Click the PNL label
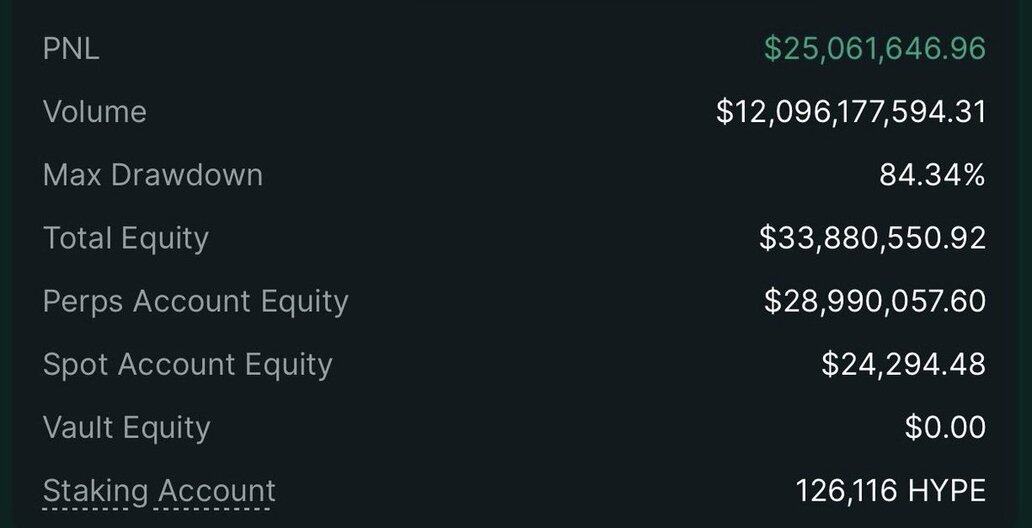This screenshot has width=1032, height=528. pos(71,48)
